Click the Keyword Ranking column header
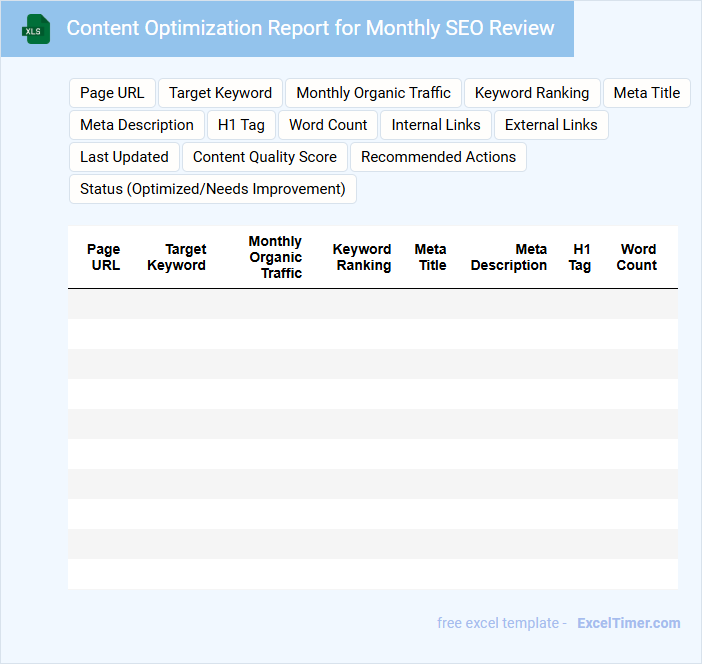The width and height of the screenshot is (702, 664). point(362,257)
